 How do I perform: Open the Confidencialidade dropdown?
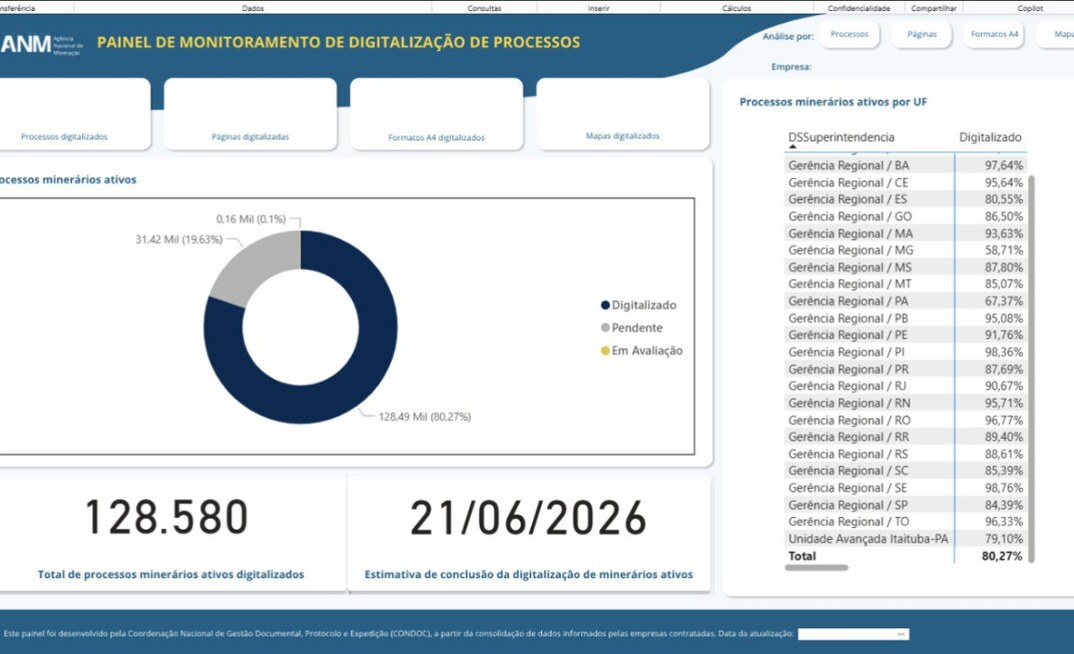[860, 7]
